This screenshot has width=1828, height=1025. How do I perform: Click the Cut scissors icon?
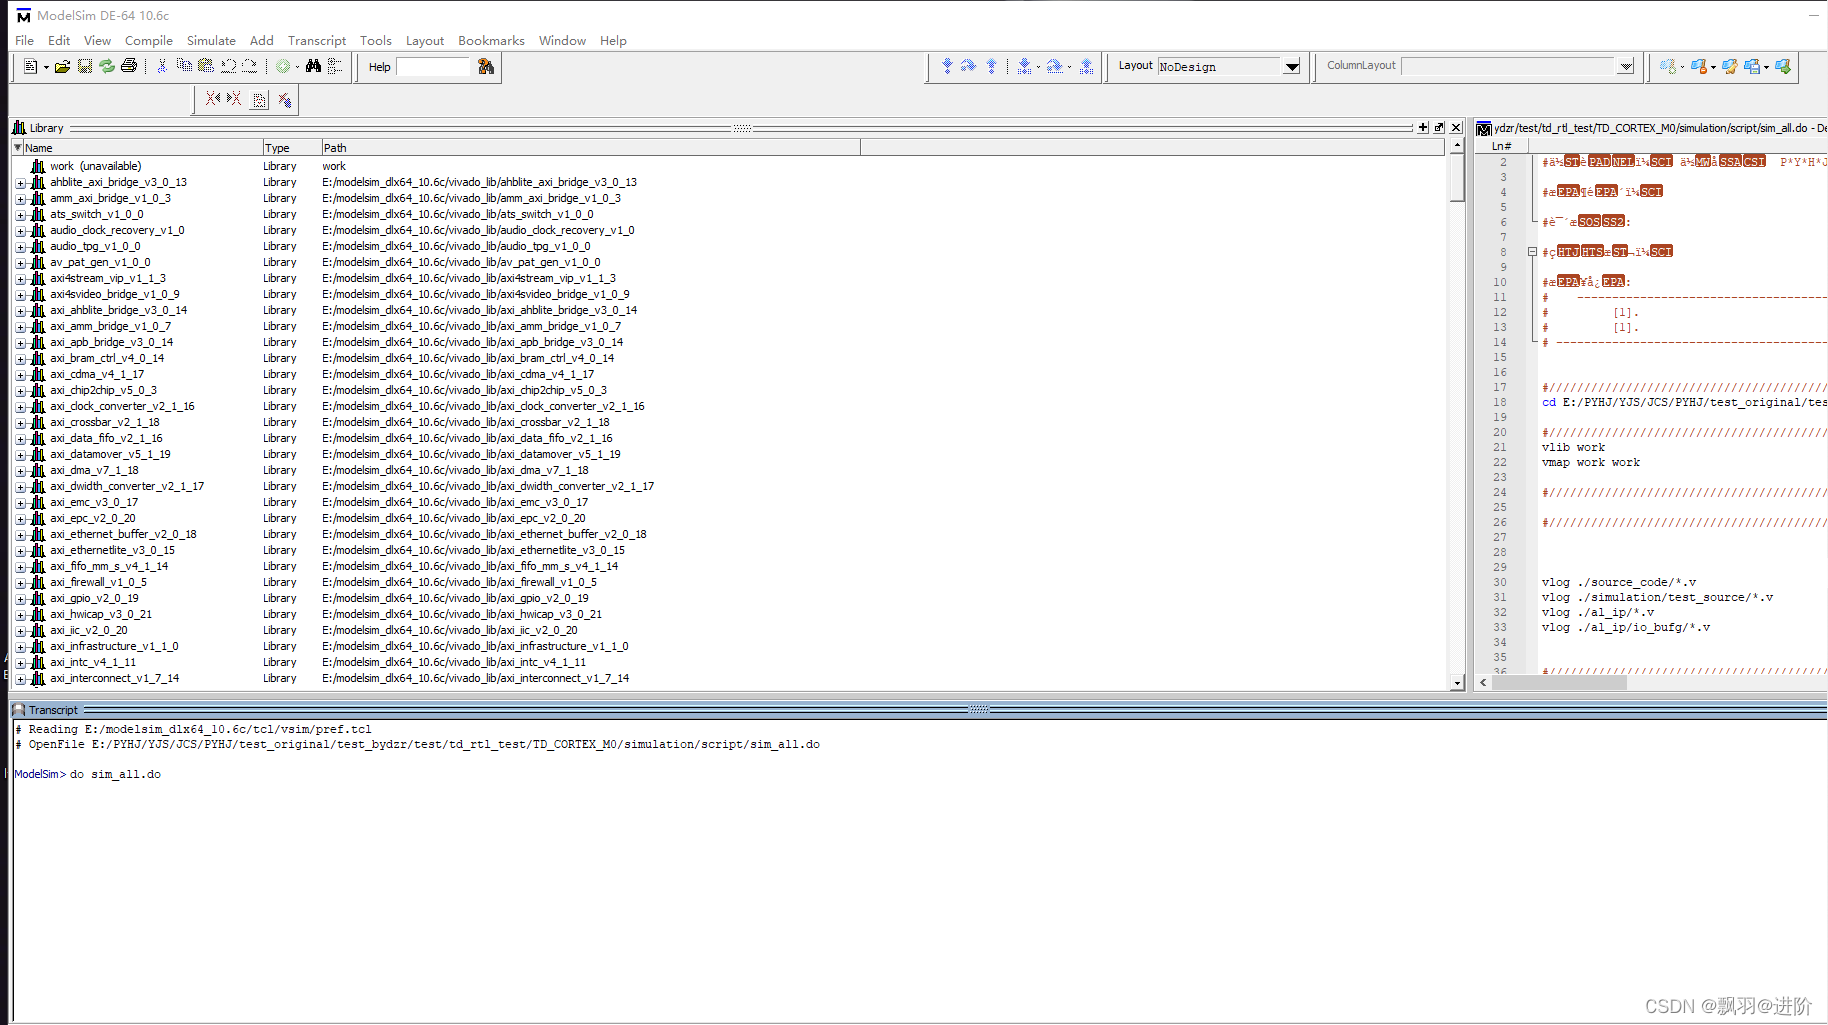tap(162, 66)
